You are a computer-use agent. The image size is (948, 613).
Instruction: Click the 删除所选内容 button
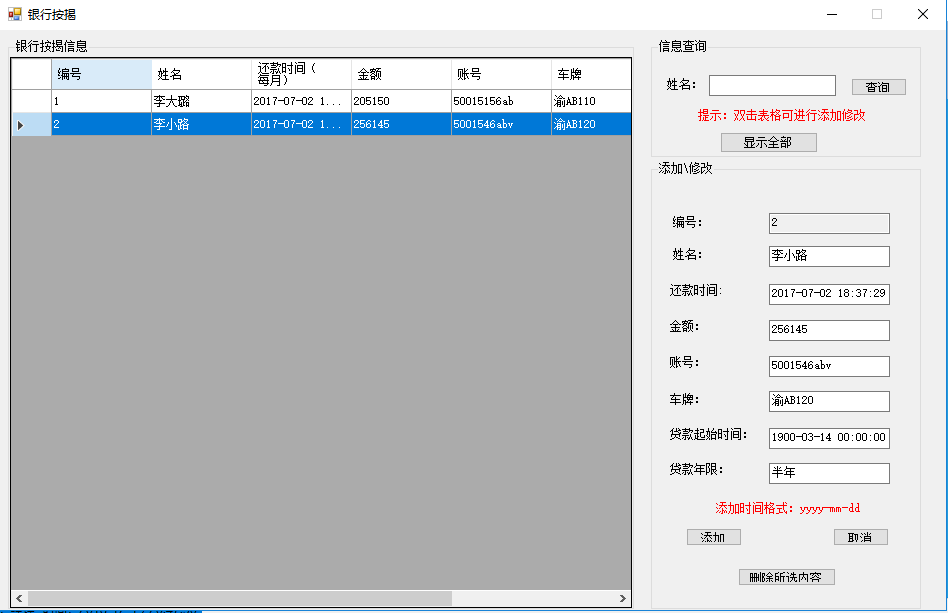coord(787,577)
